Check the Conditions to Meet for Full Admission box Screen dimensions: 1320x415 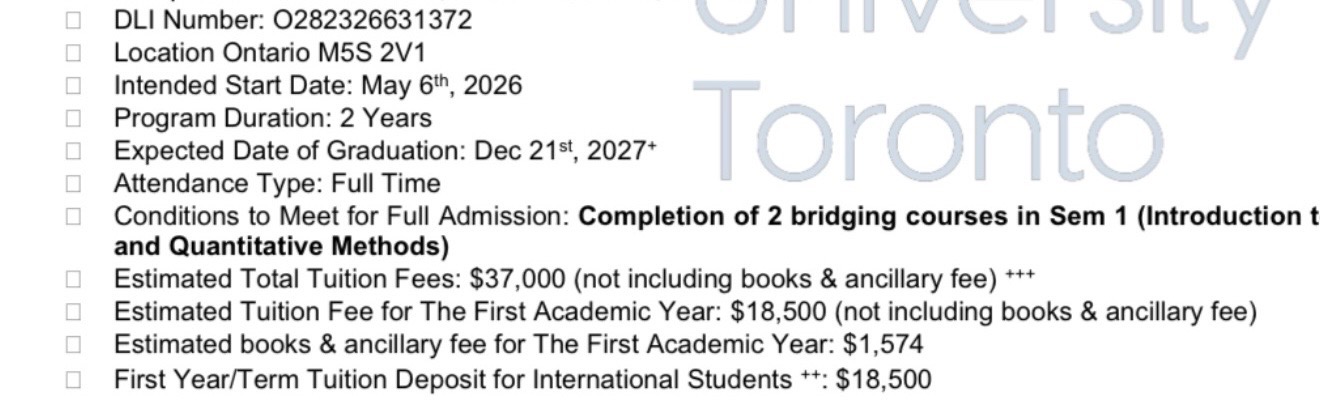coord(73,217)
